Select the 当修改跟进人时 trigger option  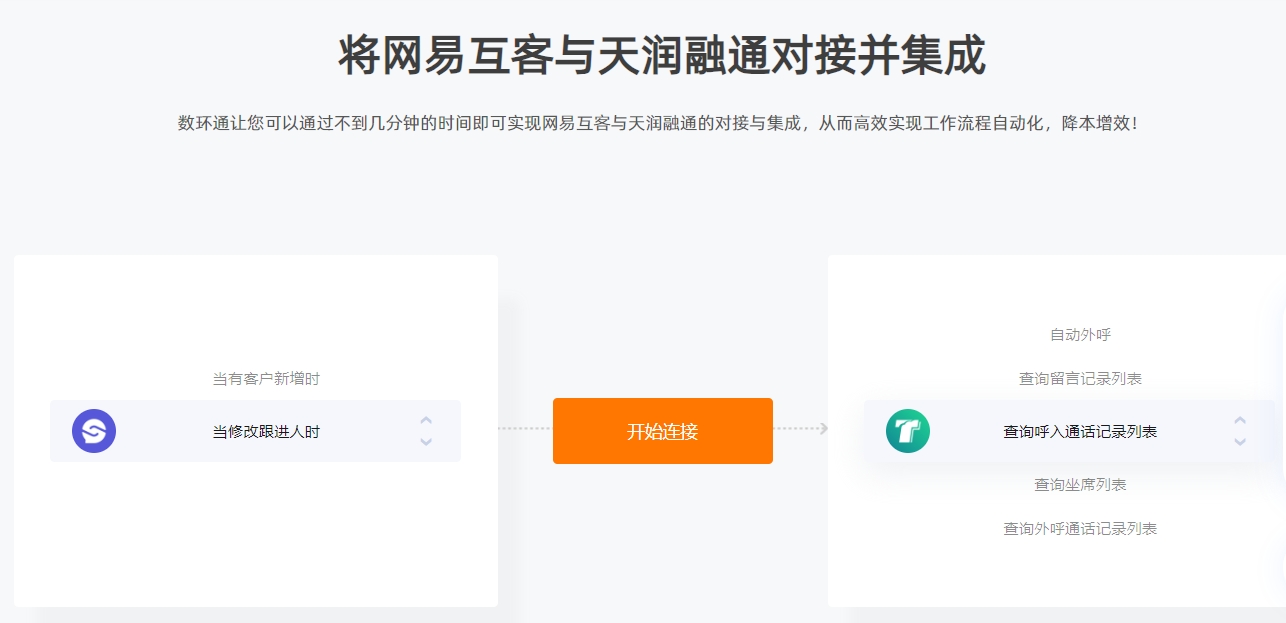(x=266, y=432)
